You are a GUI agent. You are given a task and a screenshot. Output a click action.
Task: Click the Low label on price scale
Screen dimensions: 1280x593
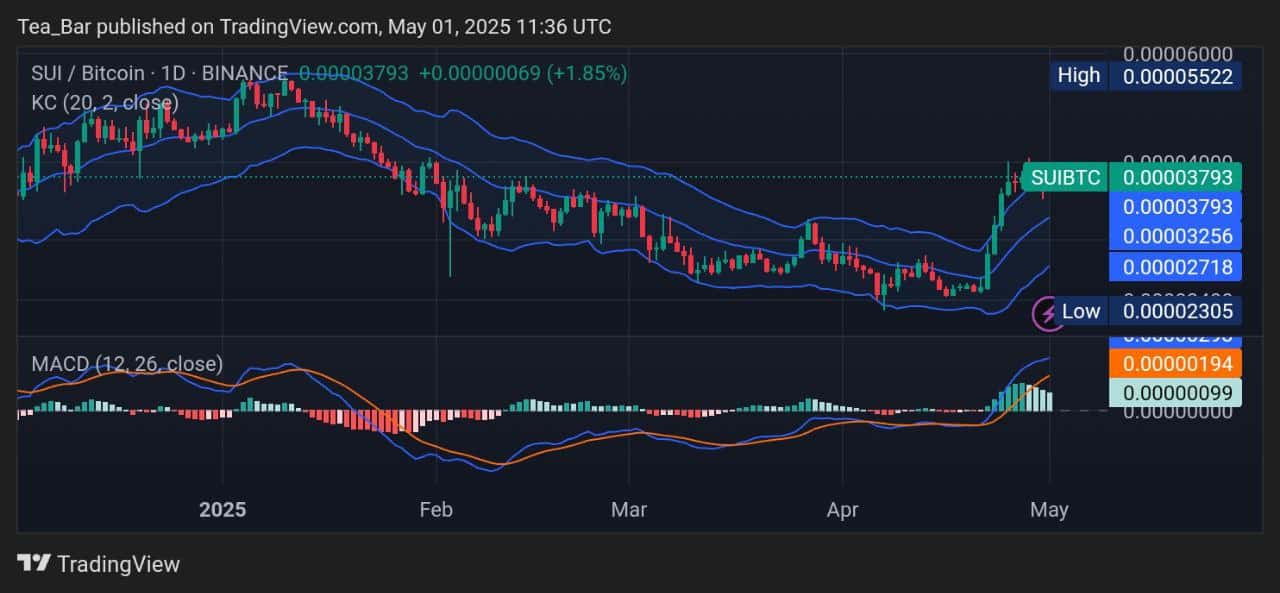tap(1080, 311)
